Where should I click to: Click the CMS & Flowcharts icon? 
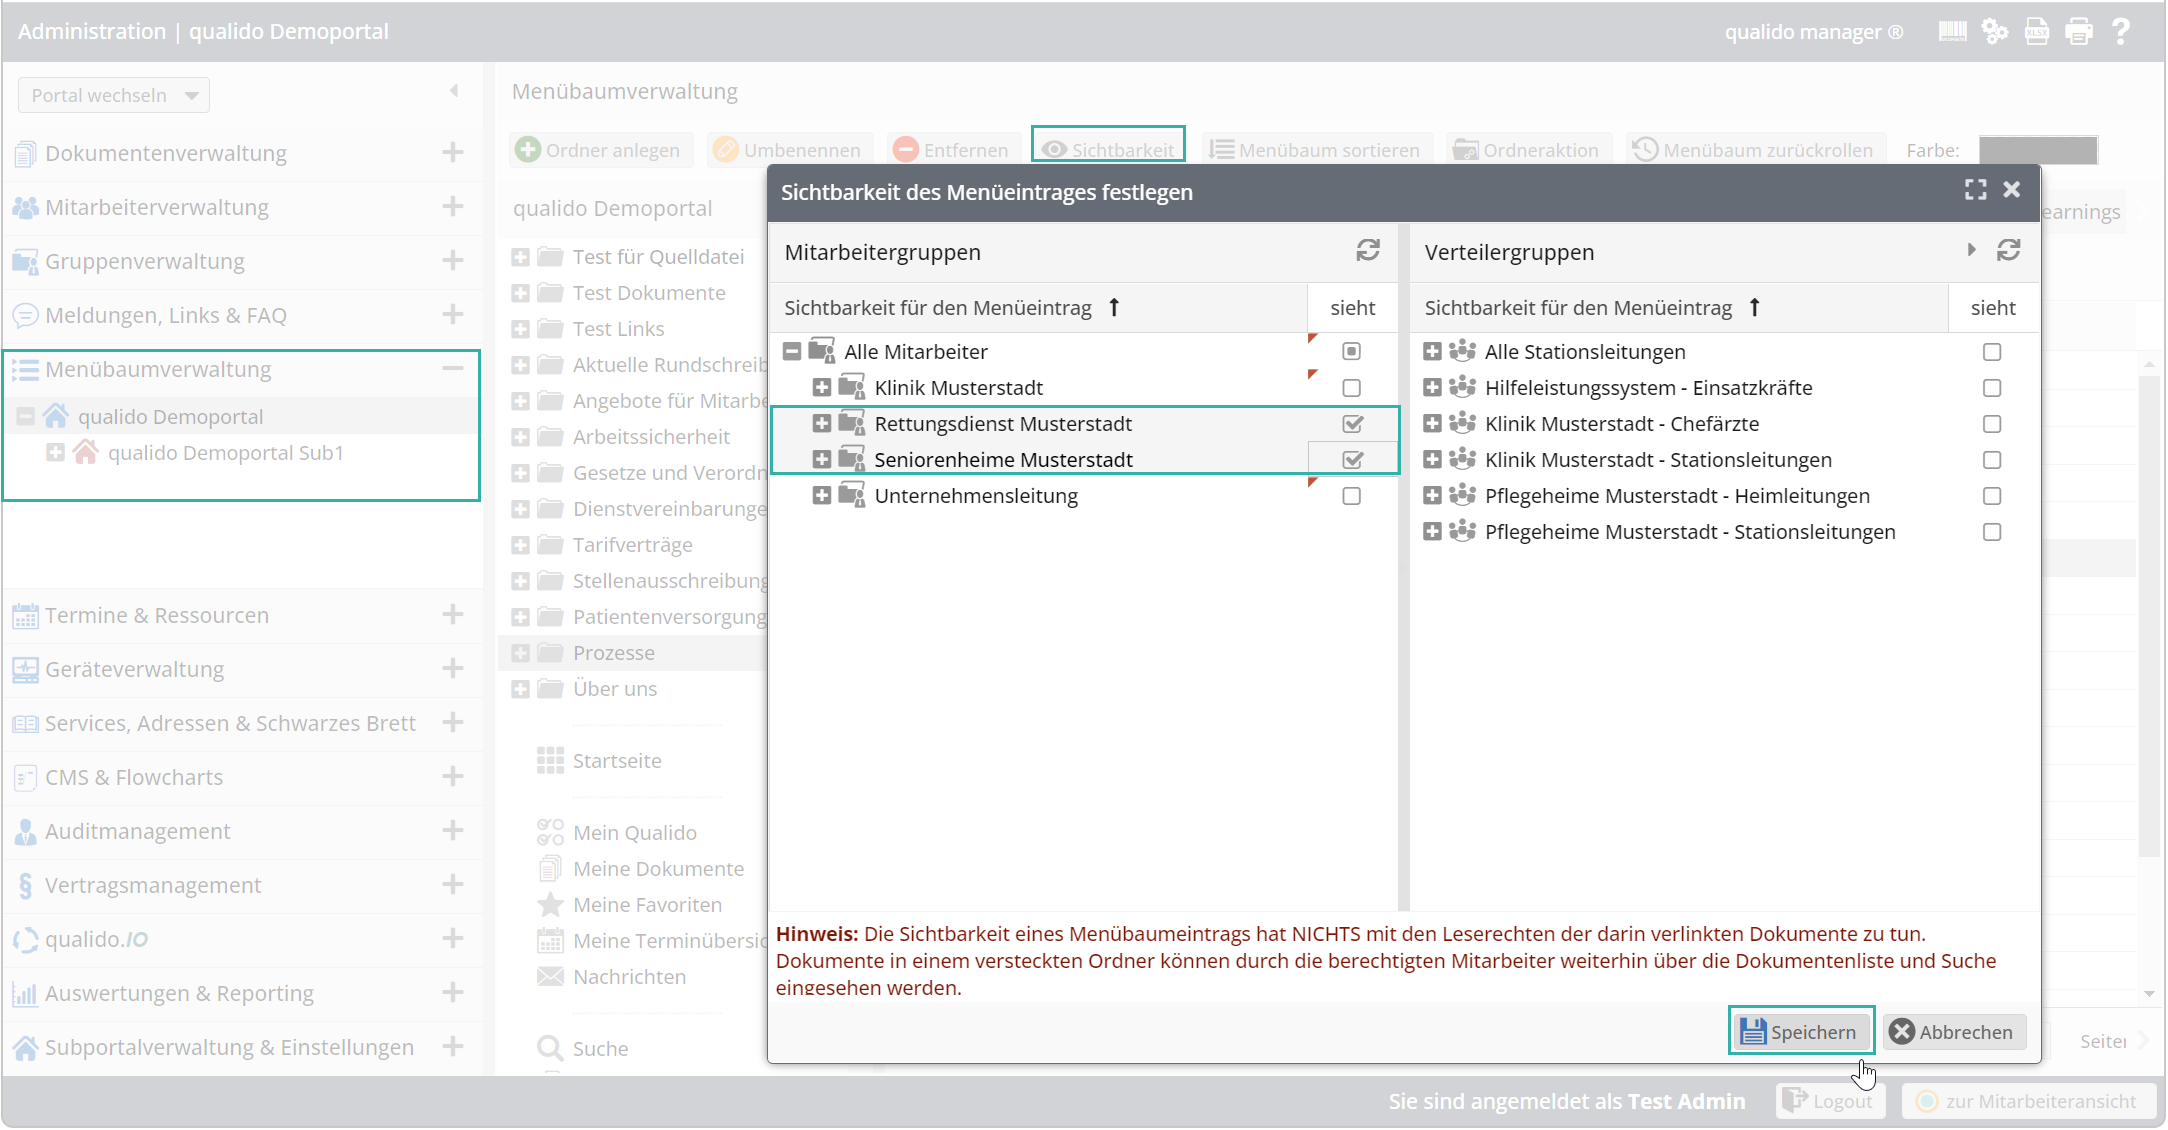point(25,777)
